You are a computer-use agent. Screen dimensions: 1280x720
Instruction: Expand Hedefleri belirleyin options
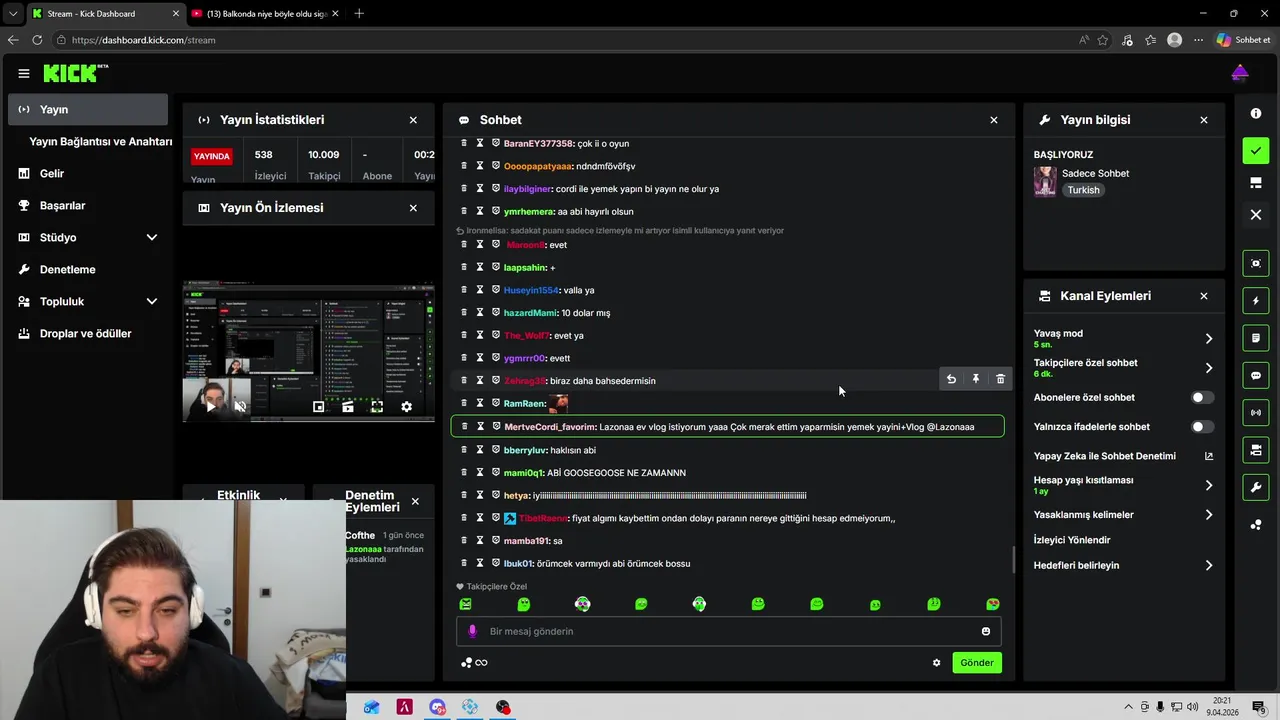coord(1208,565)
